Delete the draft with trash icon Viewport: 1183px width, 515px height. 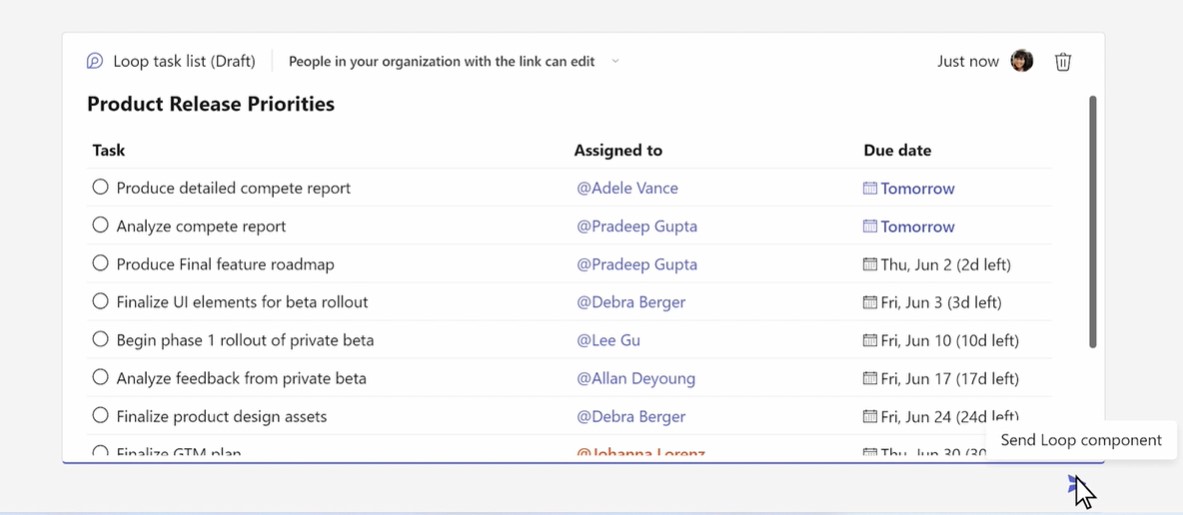click(x=1062, y=62)
